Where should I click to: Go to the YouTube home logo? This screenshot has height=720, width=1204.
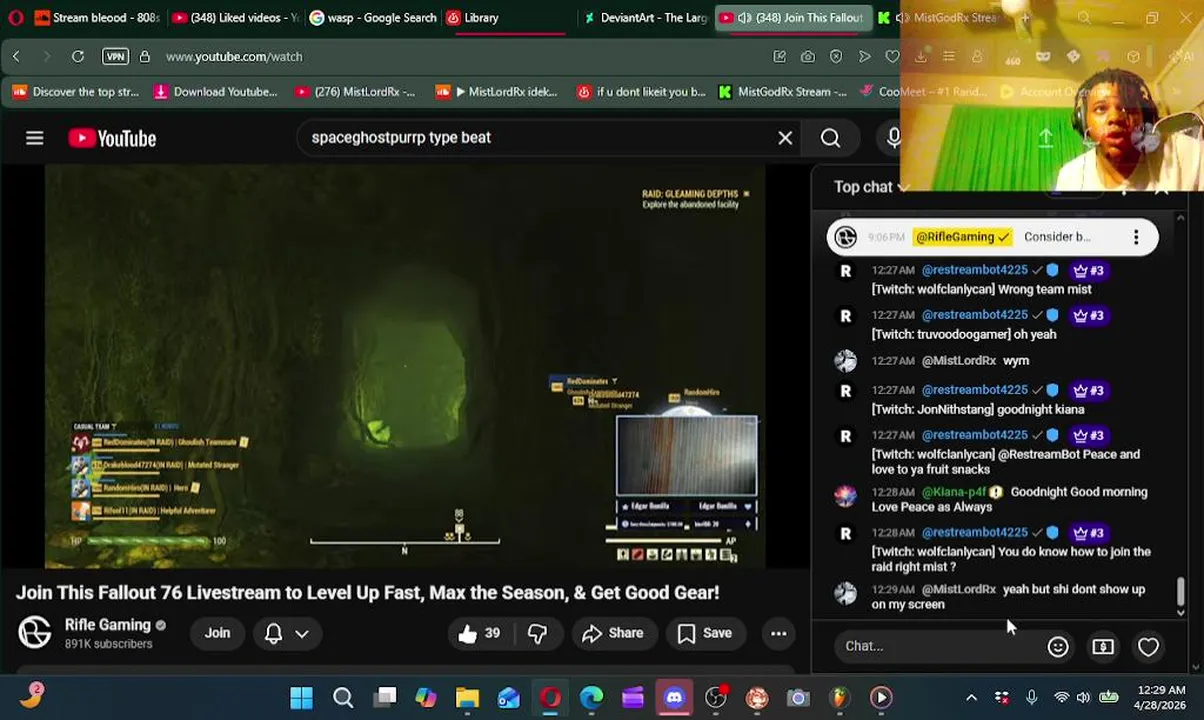click(x=112, y=138)
